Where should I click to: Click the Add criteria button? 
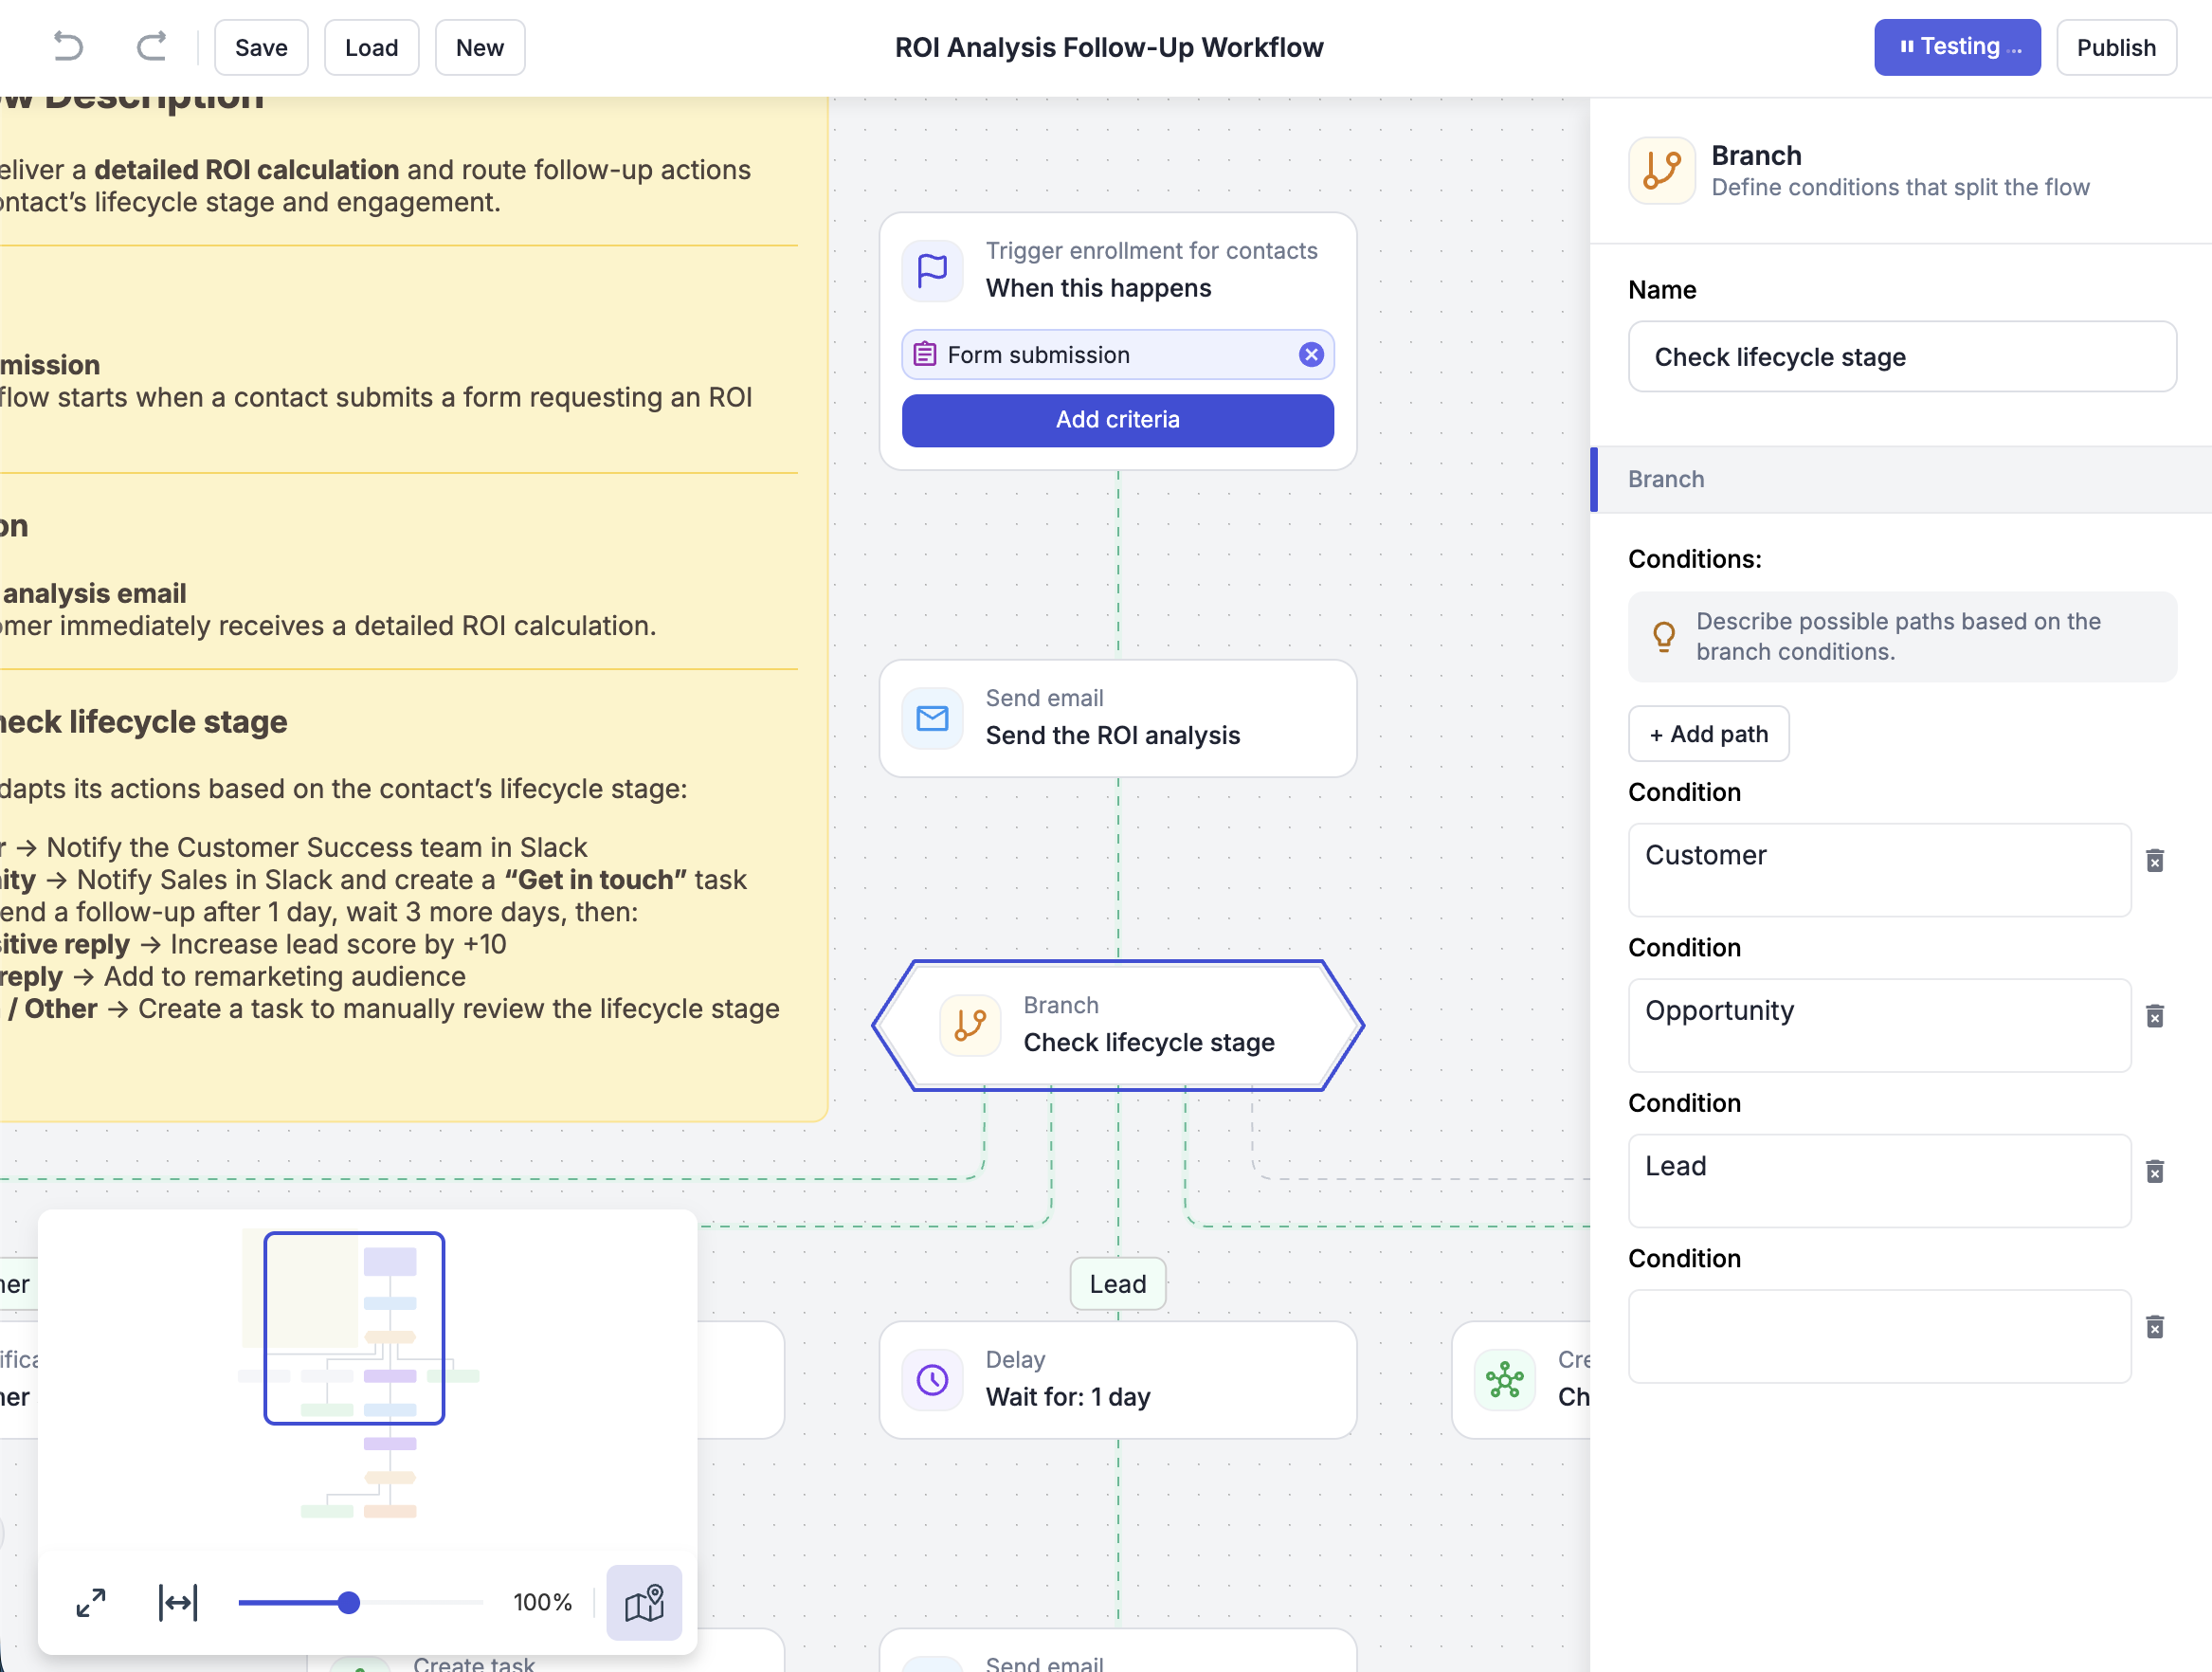1117,420
